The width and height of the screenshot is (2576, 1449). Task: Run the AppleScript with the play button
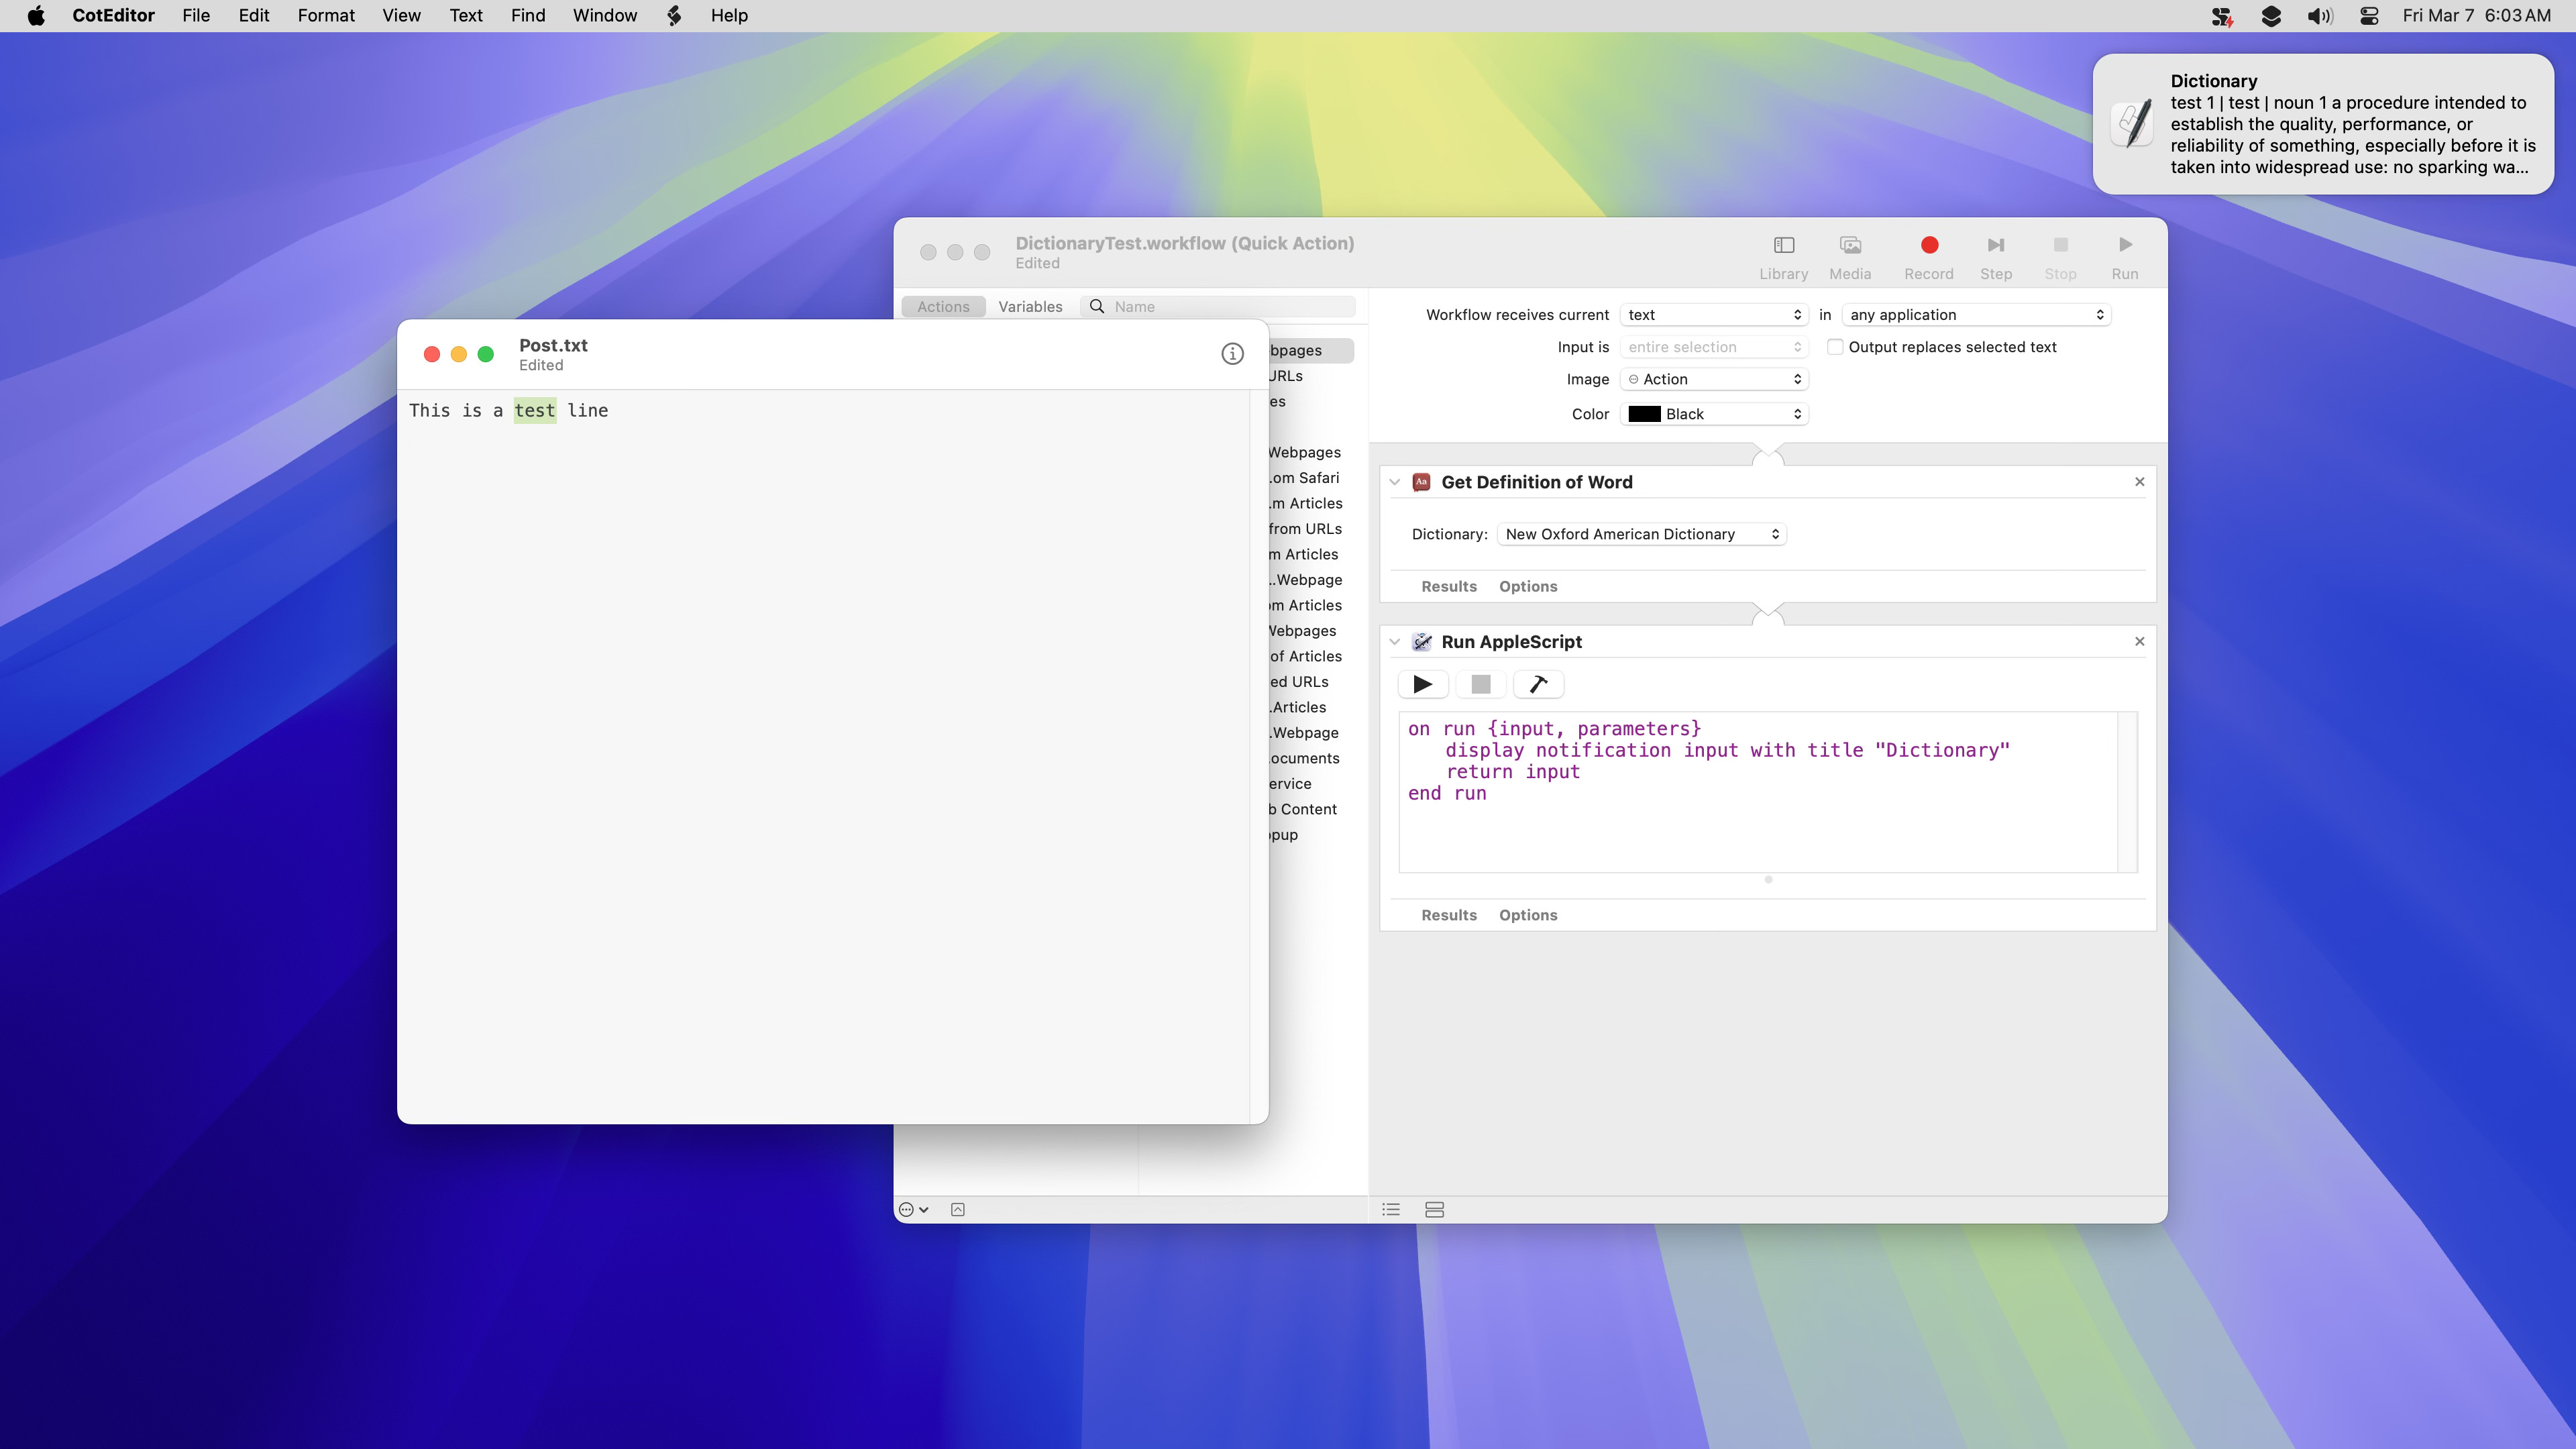[x=1422, y=684]
